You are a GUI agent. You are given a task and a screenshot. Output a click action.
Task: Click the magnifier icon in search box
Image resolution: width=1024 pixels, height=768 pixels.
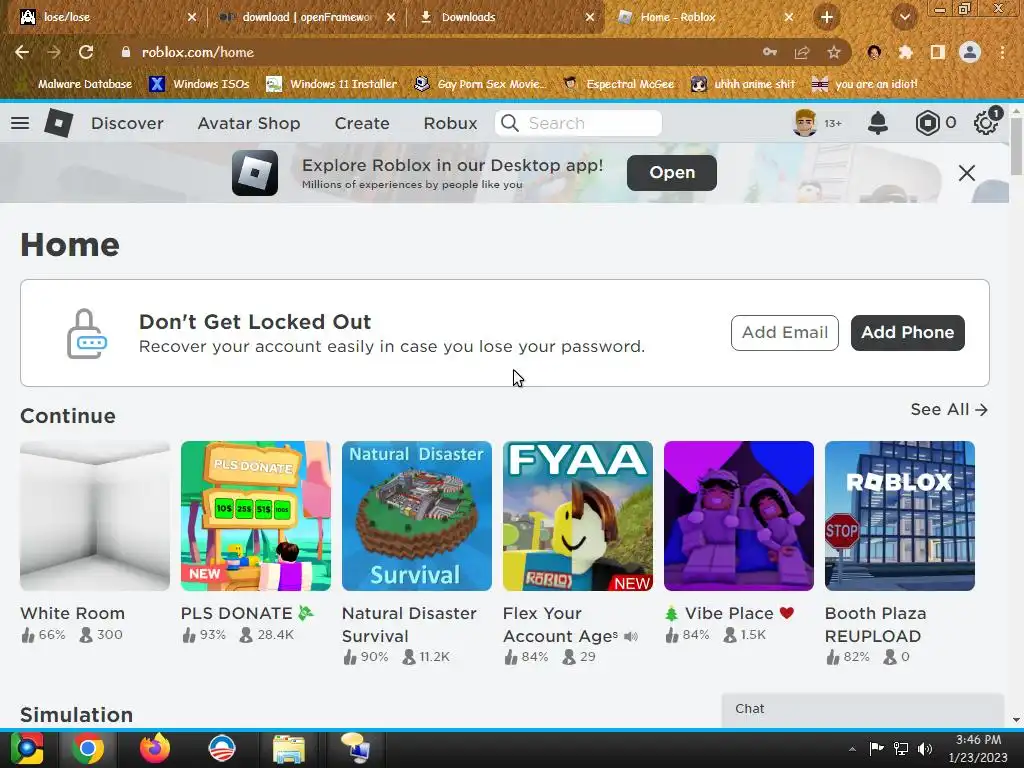coord(509,123)
